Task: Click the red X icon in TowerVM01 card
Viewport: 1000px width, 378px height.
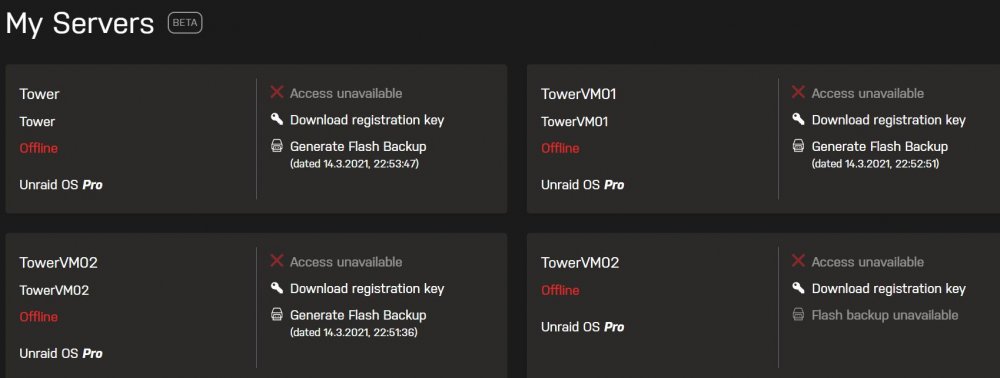Action: (x=798, y=92)
